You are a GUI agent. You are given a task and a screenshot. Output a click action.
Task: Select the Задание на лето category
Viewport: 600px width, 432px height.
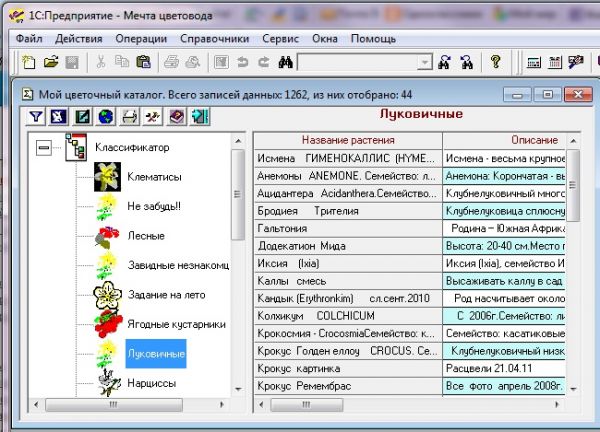coord(166,295)
